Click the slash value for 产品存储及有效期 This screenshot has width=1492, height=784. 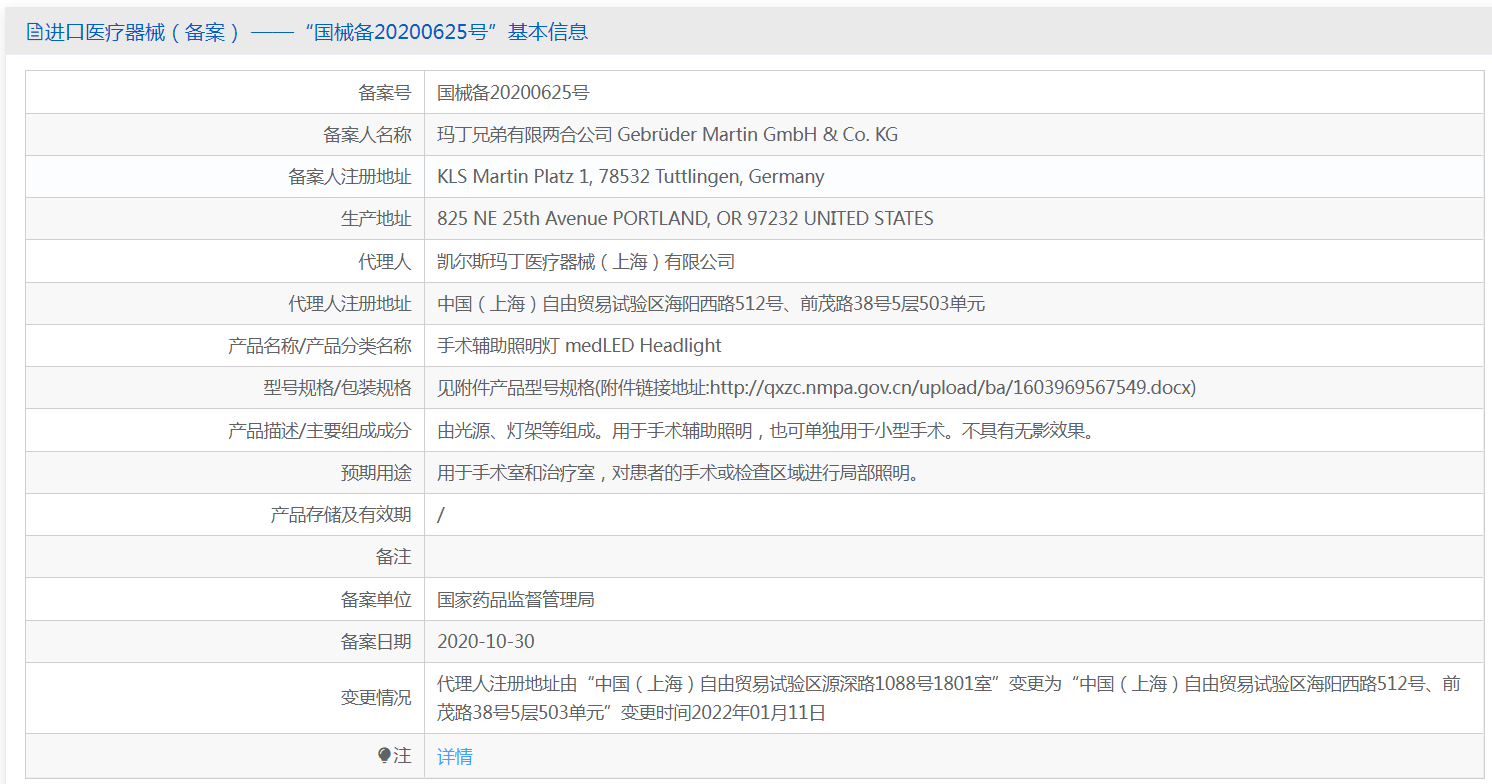coord(441,515)
